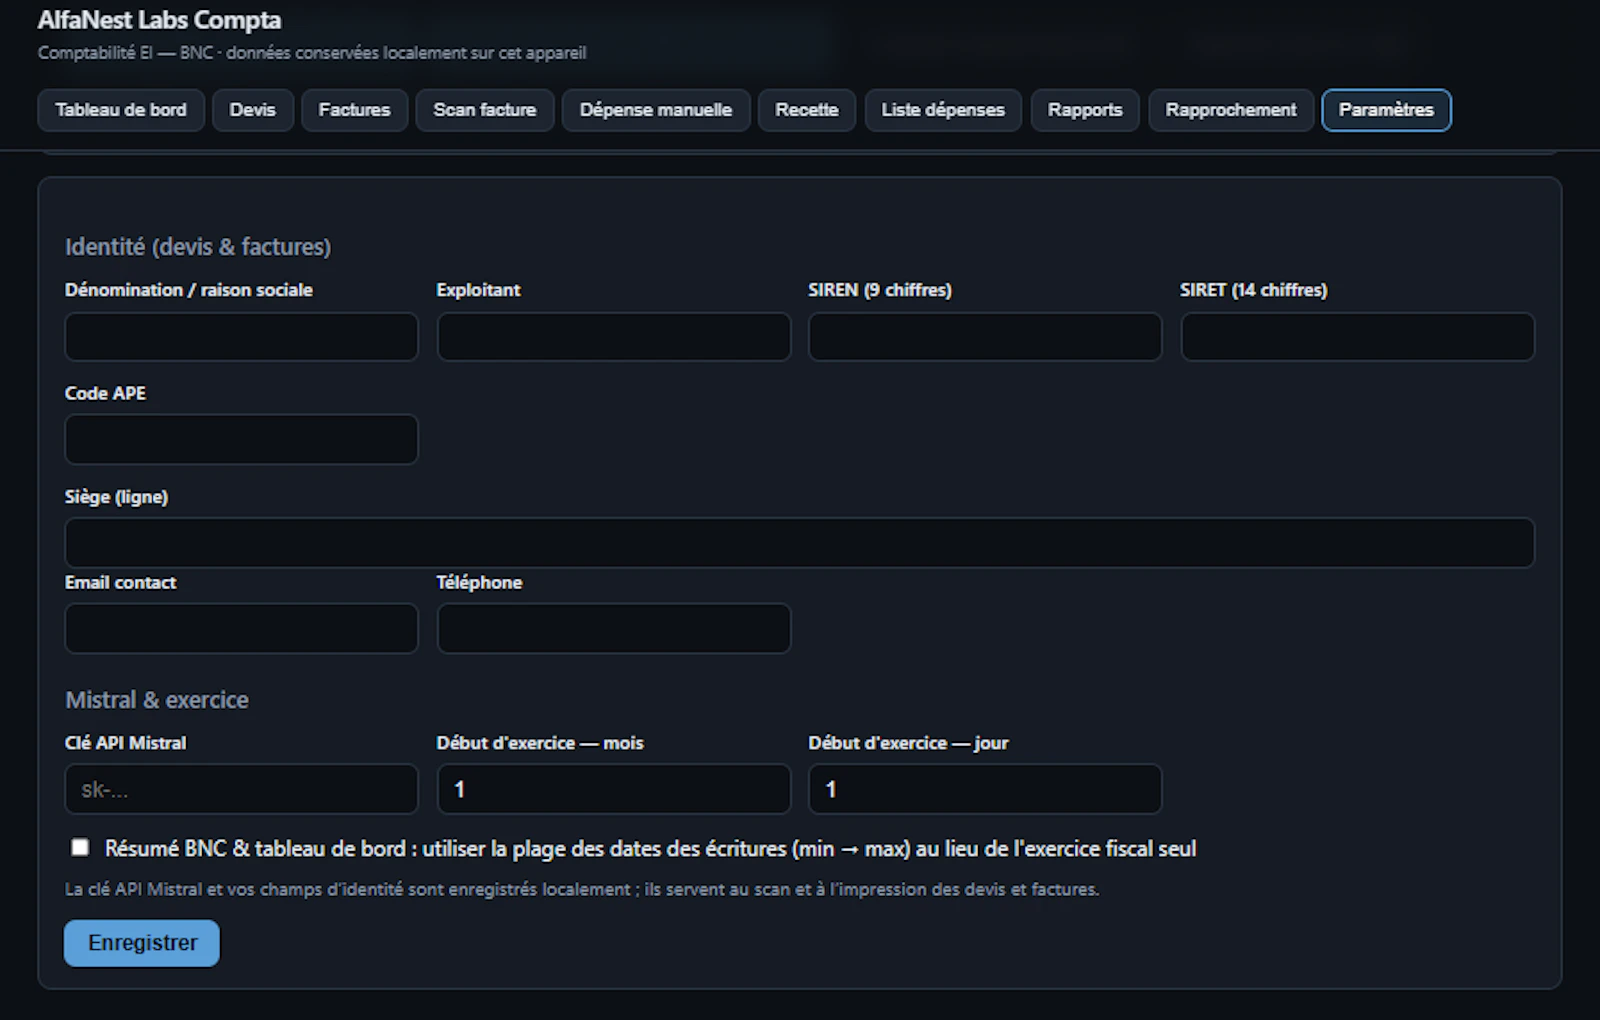This screenshot has height=1020, width=1600.
Task: Focus the Début d'exercice — mois field
Action: tap(614, 790)
